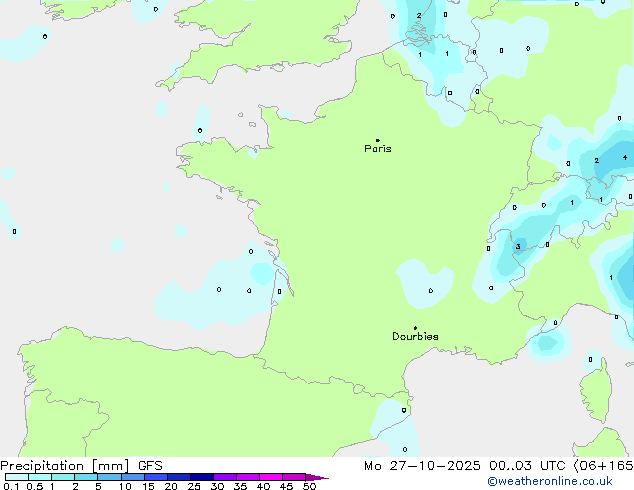Open the weatheronline.co.uk copyright link
This screenshot has height=490, width=634.
click(550, 481)
